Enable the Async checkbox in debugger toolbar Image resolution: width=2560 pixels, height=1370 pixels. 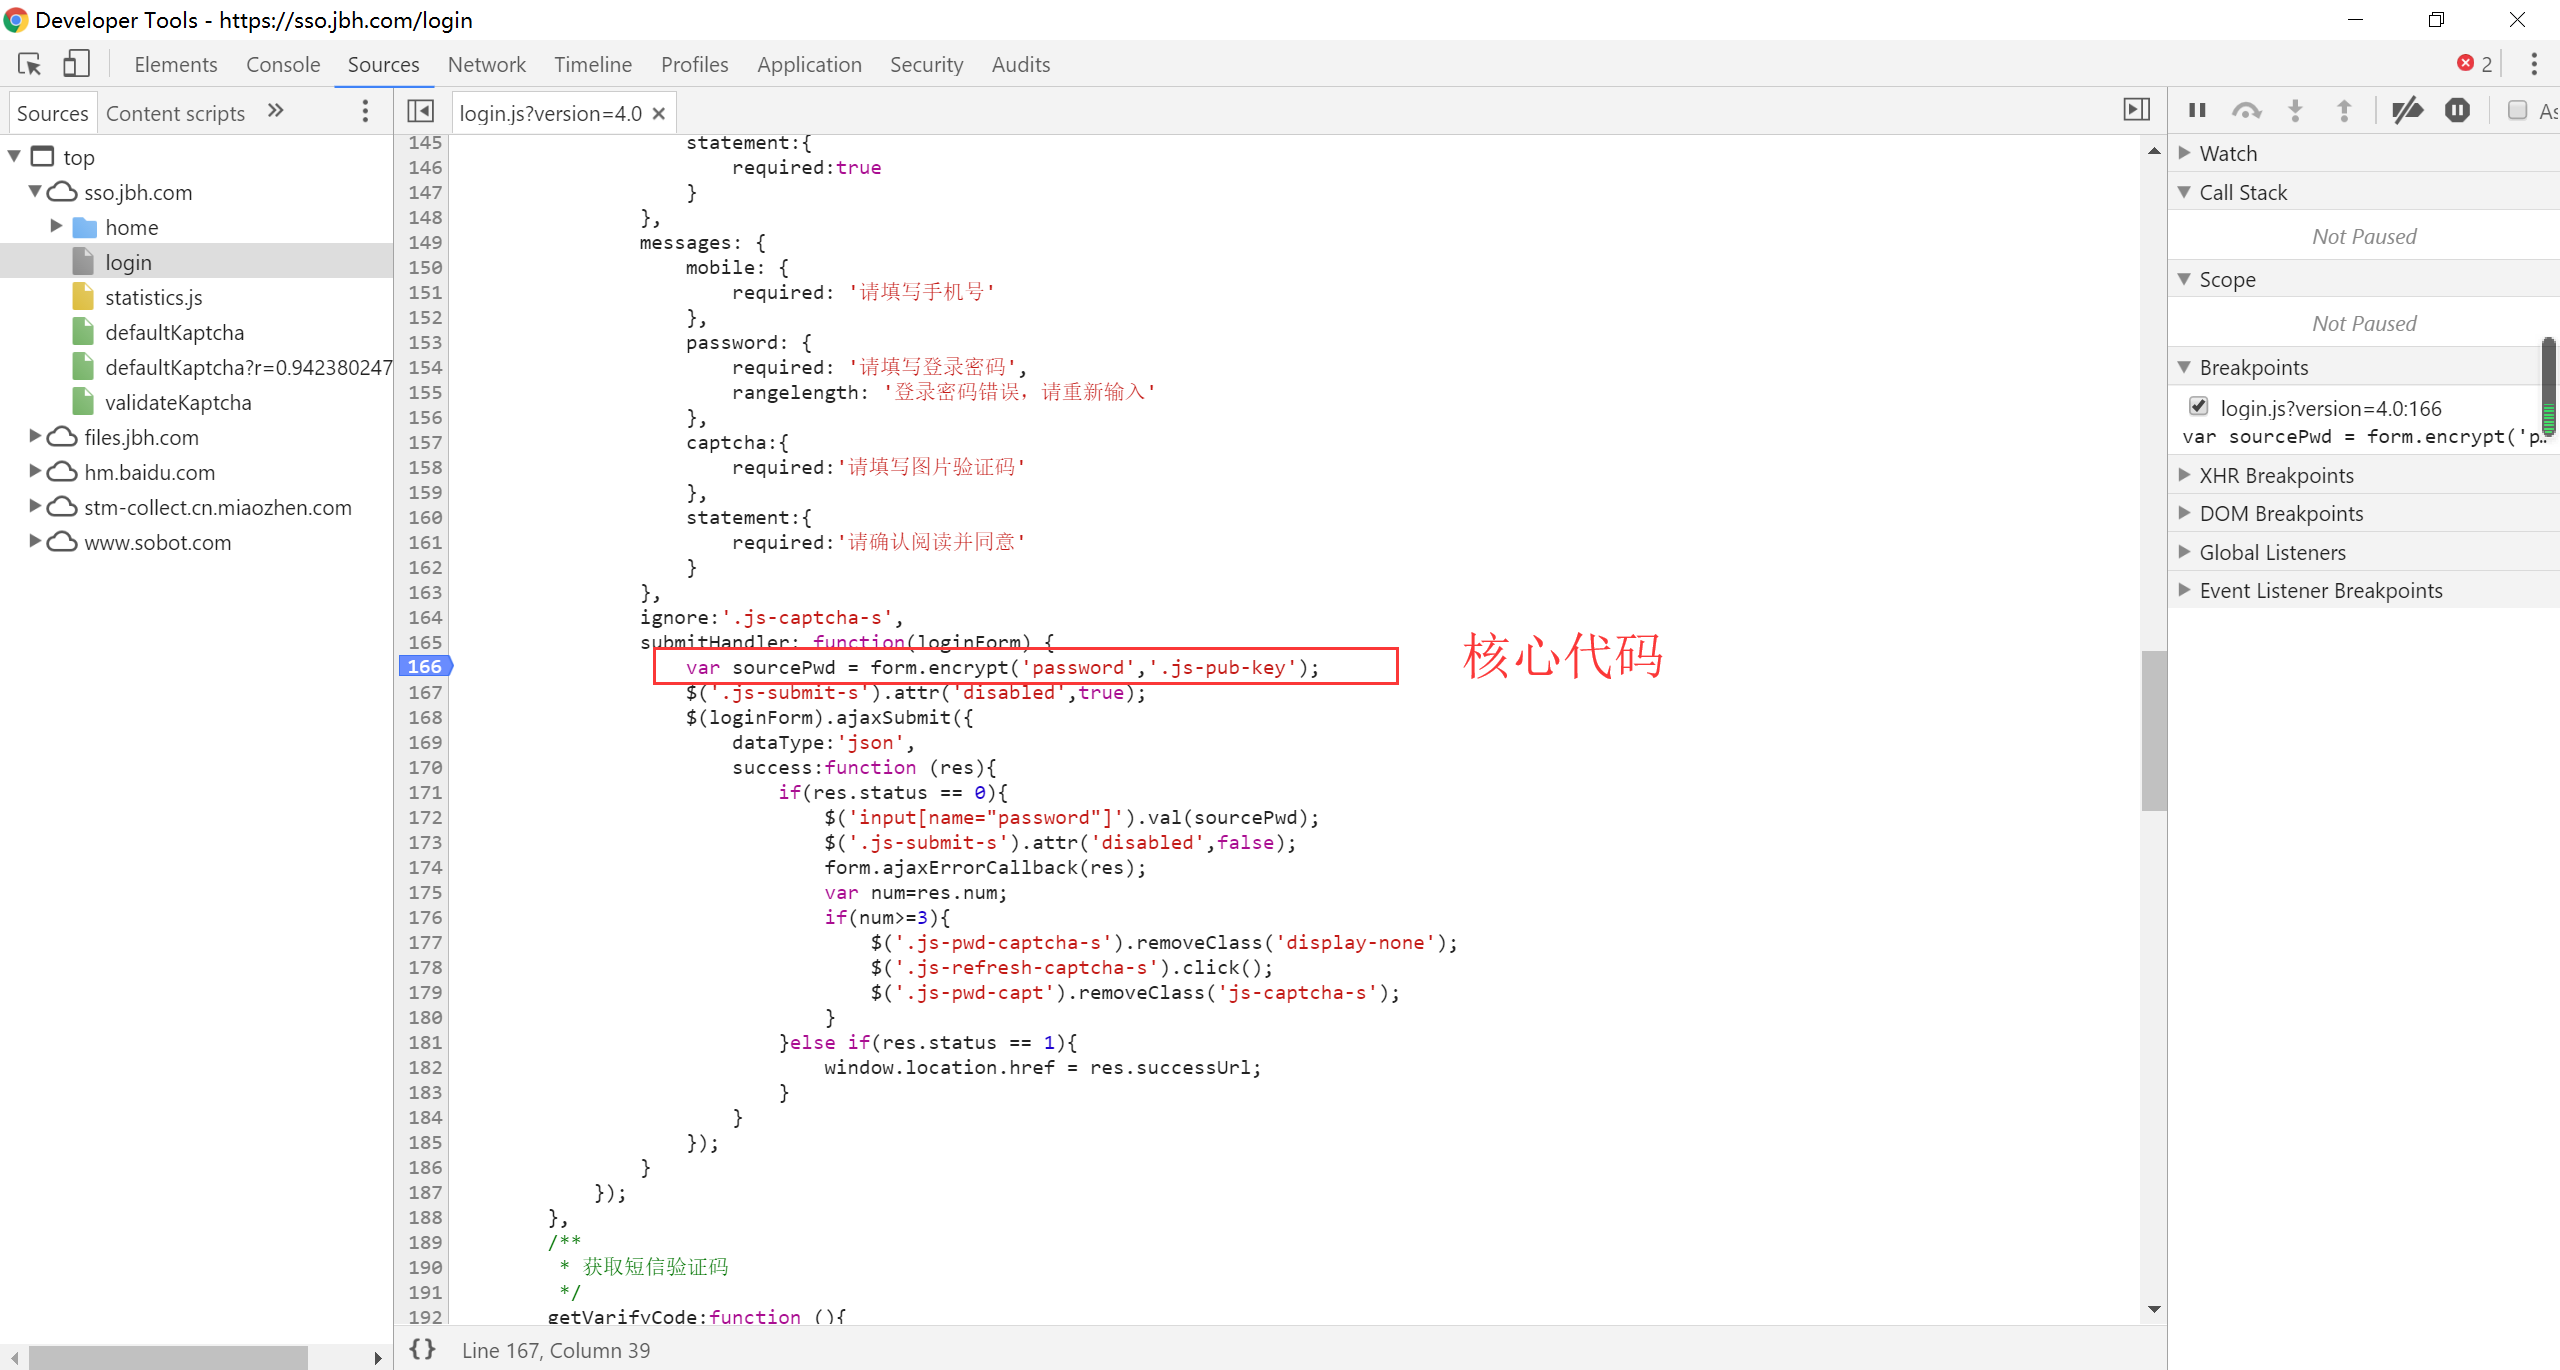pyautogui.click(x=2517, y=111)
